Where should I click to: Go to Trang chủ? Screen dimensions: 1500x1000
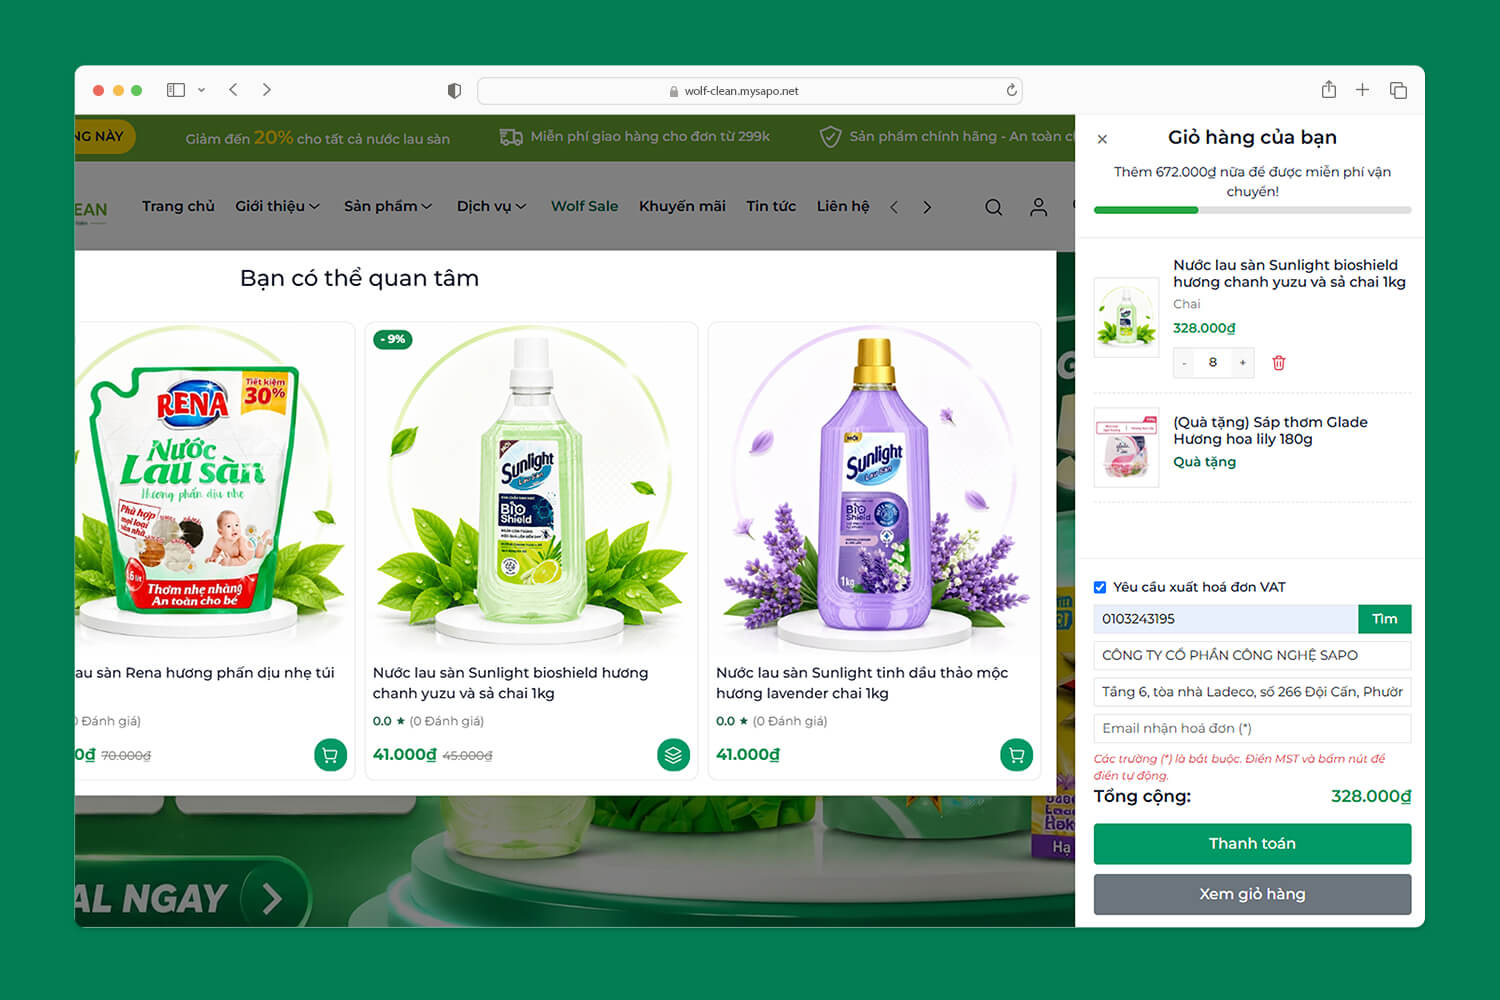[x=178, y=206]
